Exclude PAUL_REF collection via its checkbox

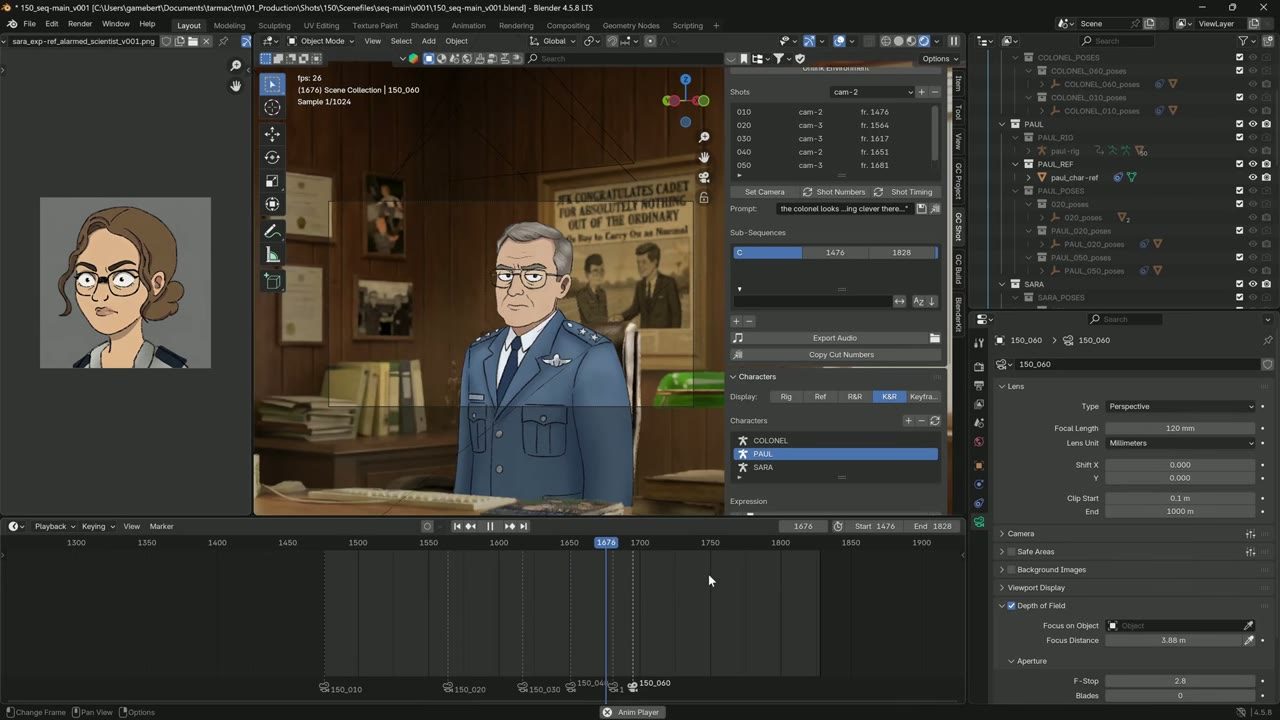(1240, 164)
